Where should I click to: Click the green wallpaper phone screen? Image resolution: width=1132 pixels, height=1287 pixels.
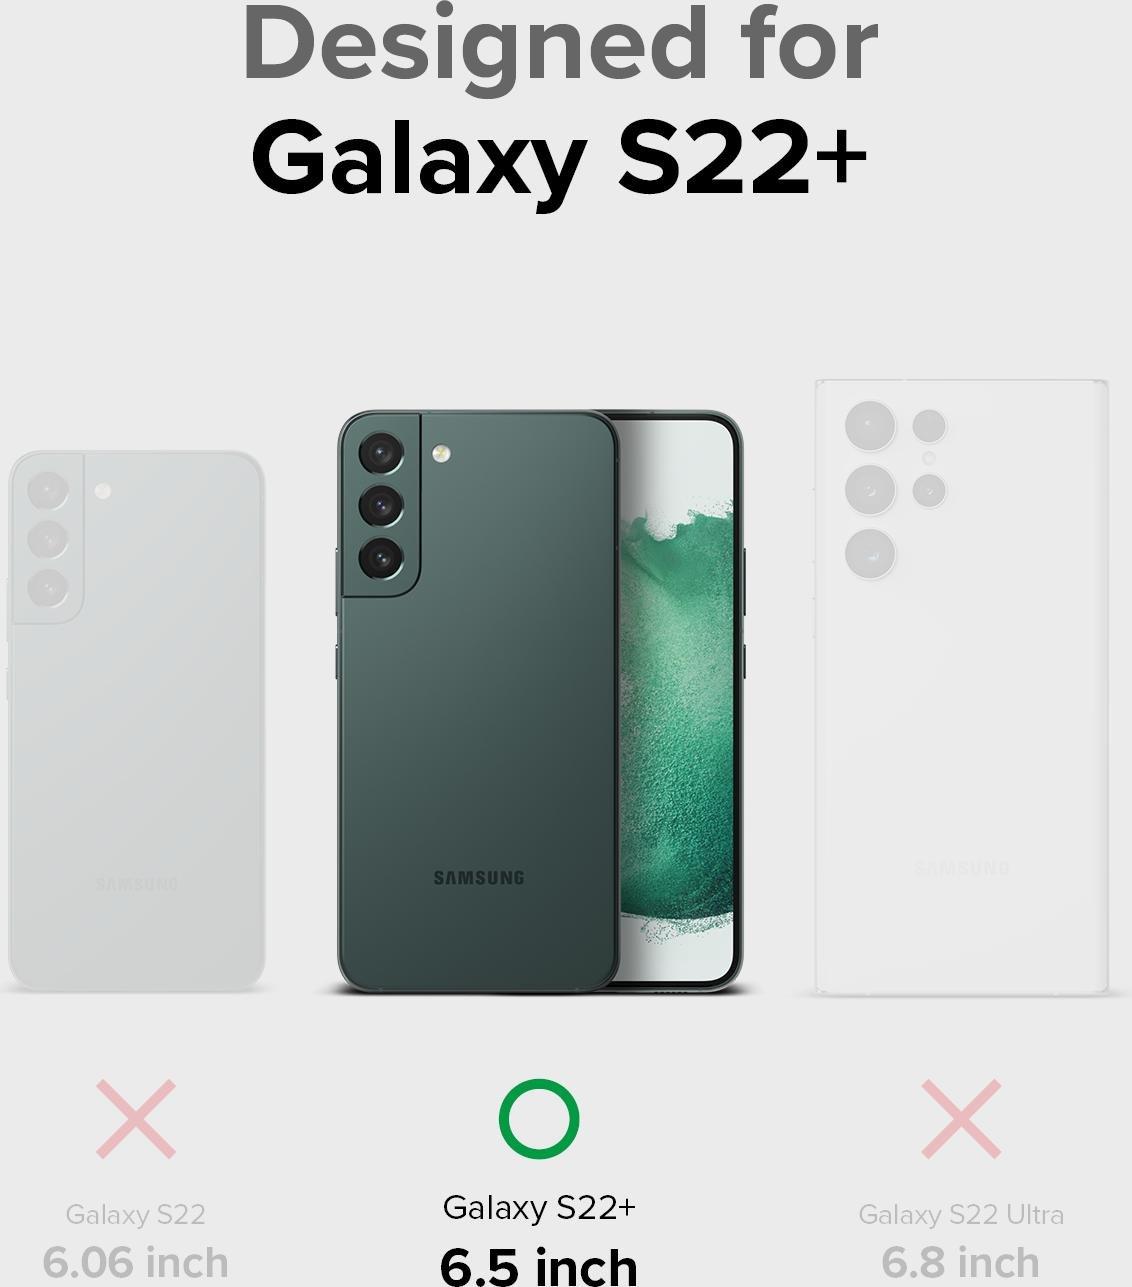tap(676, 700)
